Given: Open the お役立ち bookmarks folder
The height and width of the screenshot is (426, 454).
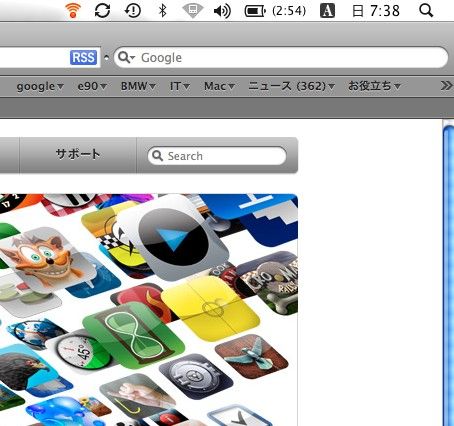Looking at the screenshot, I should click(374, 86).
